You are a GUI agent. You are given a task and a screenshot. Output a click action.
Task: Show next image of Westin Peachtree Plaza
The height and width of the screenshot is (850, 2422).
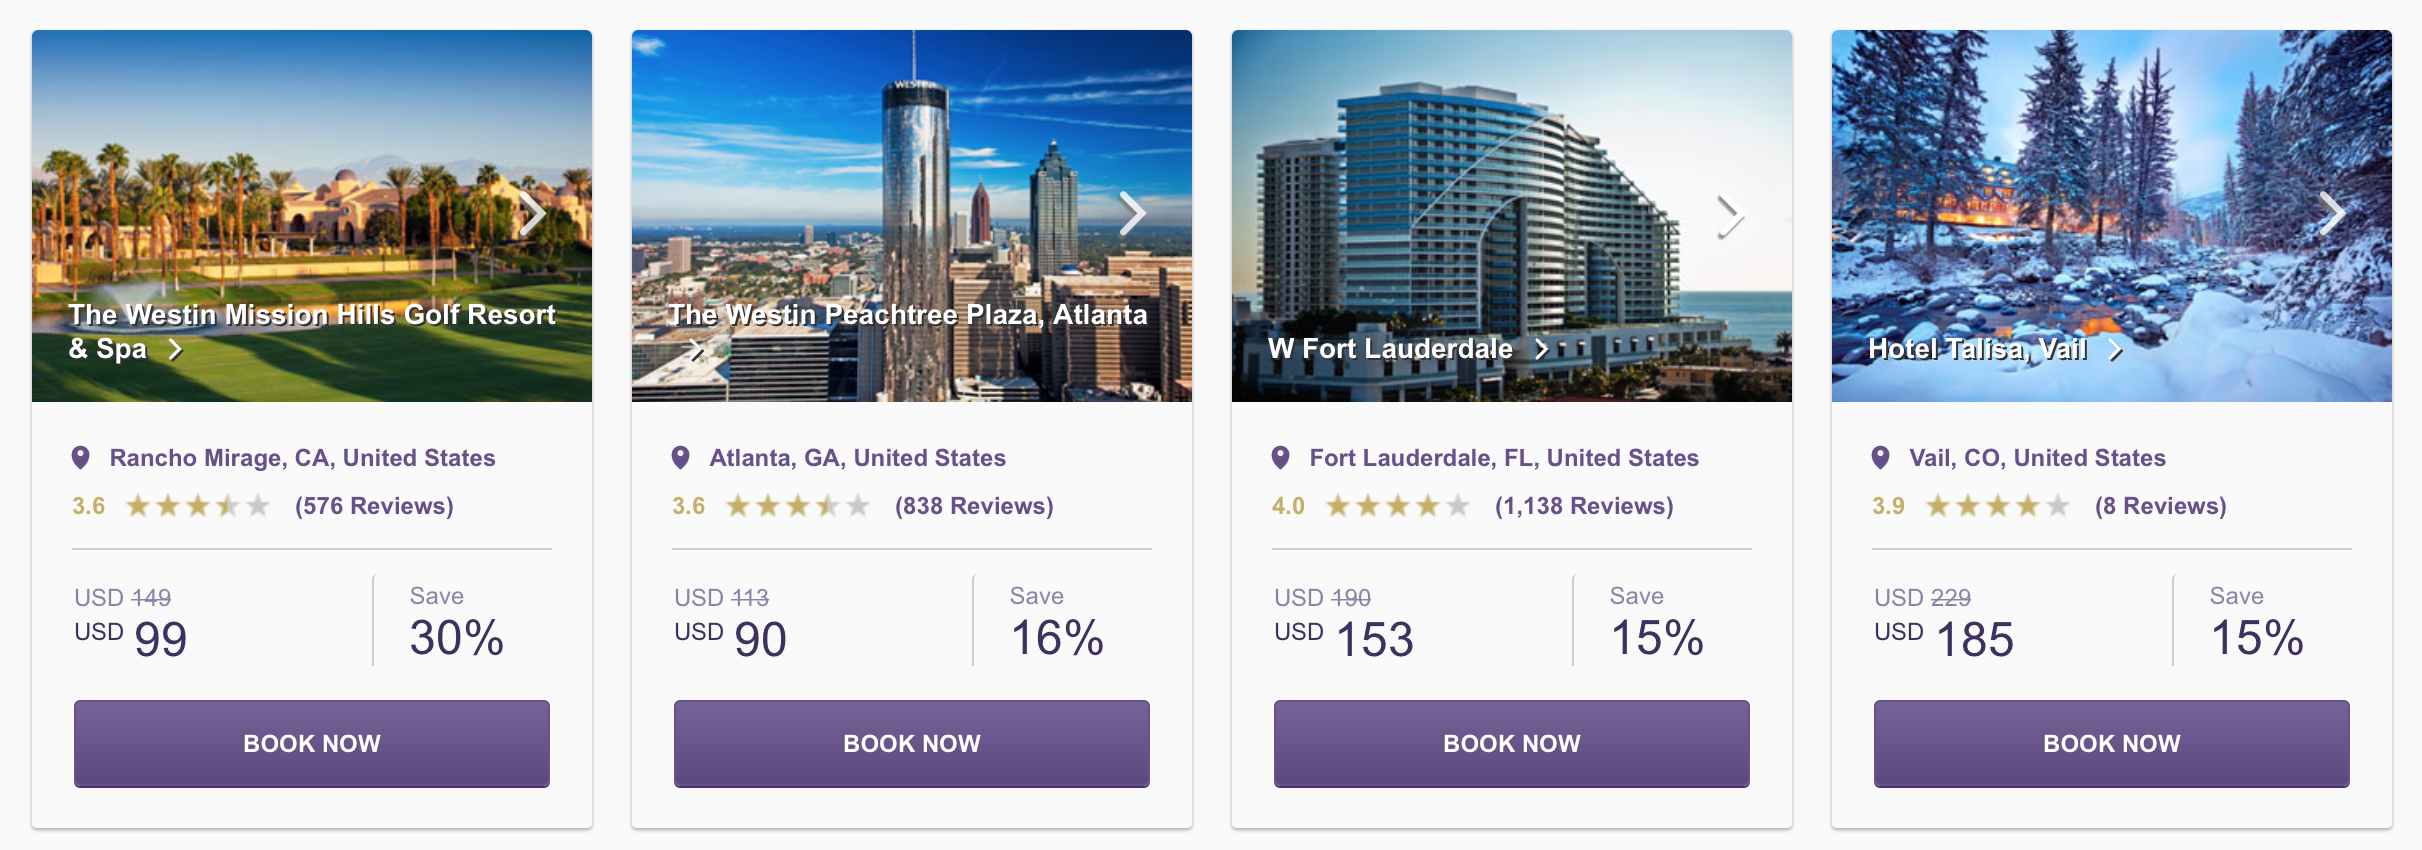[1132, 213]
